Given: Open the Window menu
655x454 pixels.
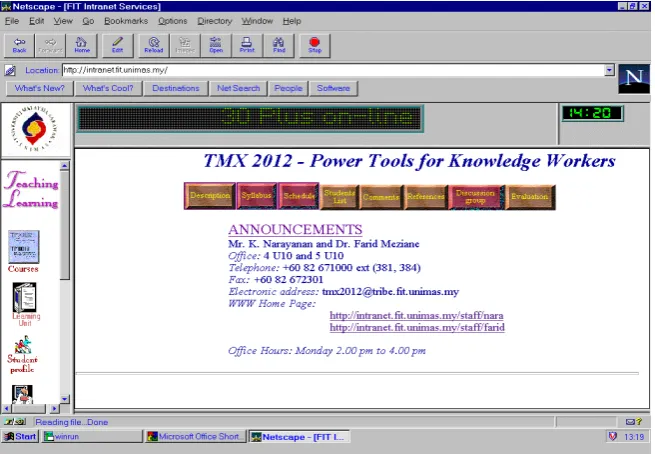Looking at the screenshot, I should click(x=257, y=21).
